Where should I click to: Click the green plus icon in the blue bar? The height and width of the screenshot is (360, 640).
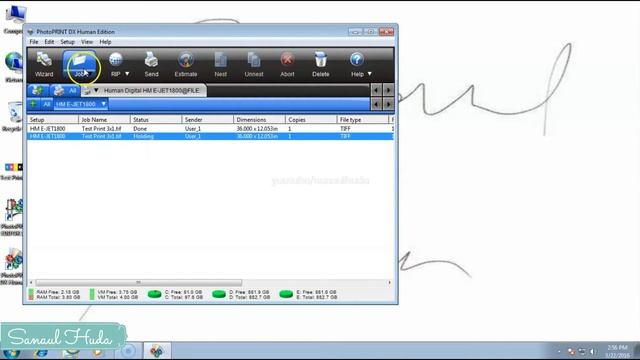(x=33, y=104)
